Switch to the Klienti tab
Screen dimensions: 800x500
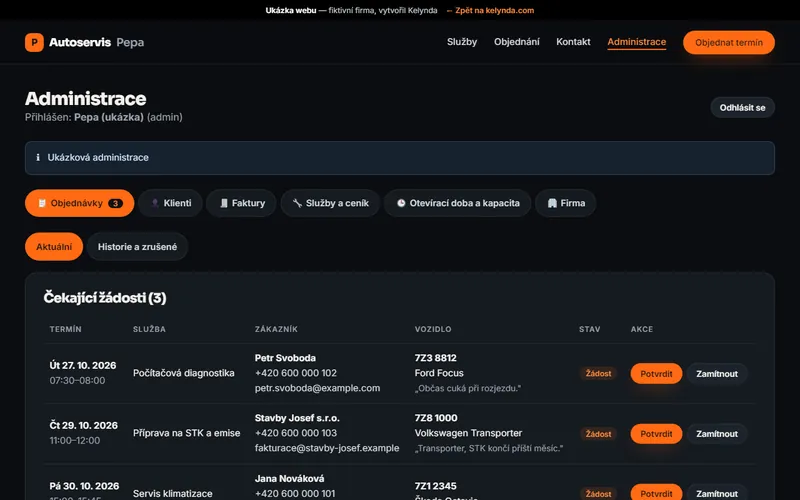(x=170, y=203)
